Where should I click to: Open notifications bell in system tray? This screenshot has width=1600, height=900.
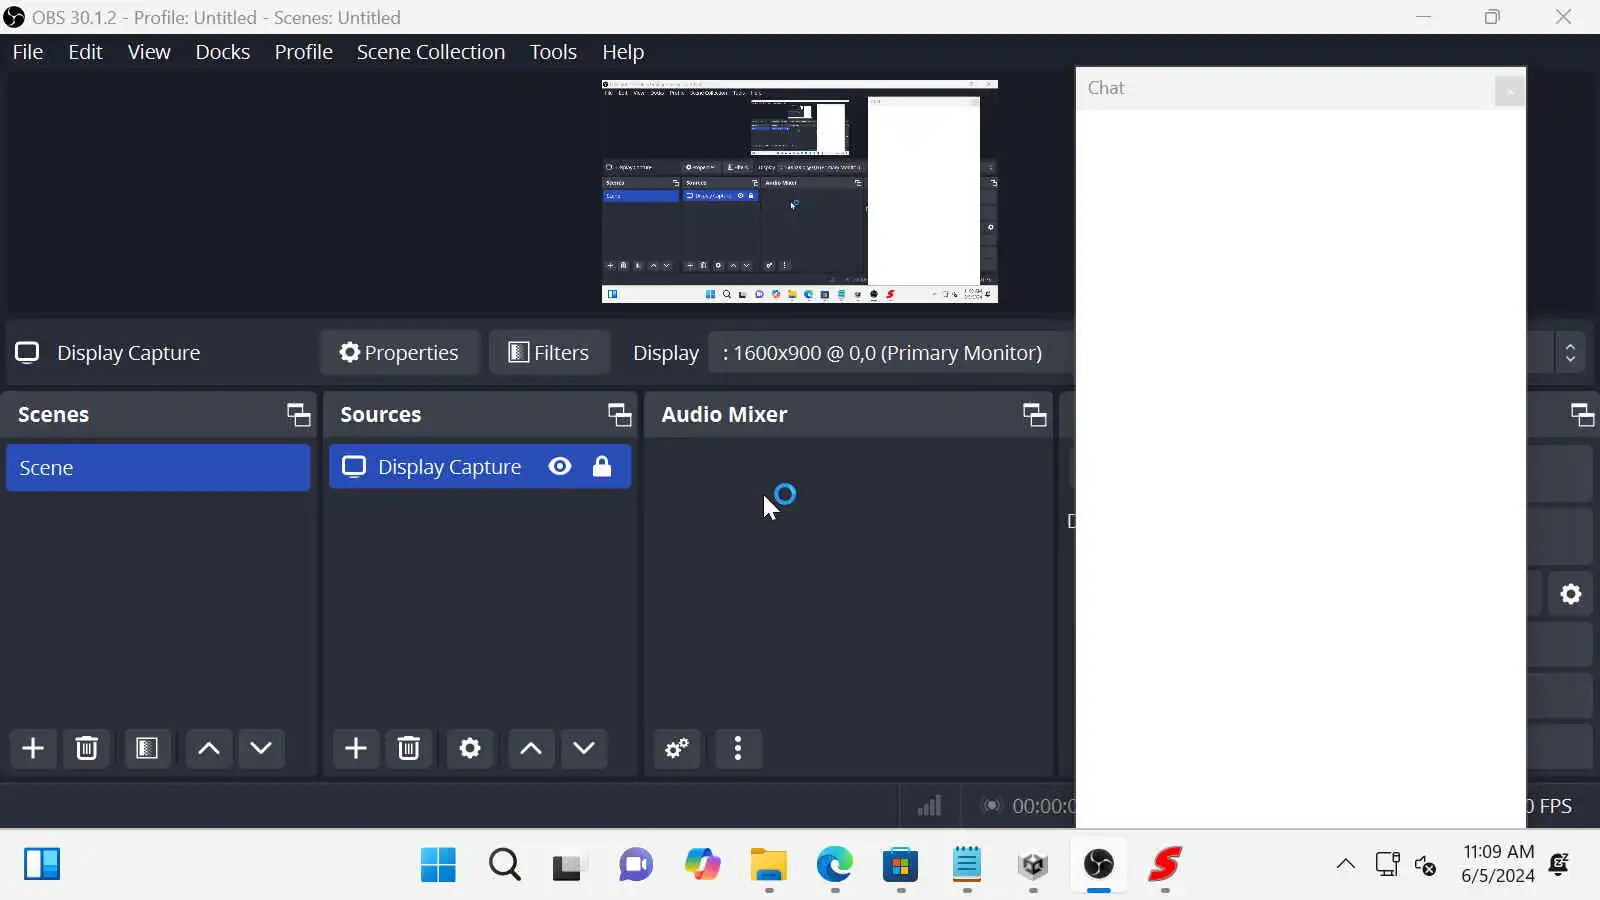tap(1559, 865)
